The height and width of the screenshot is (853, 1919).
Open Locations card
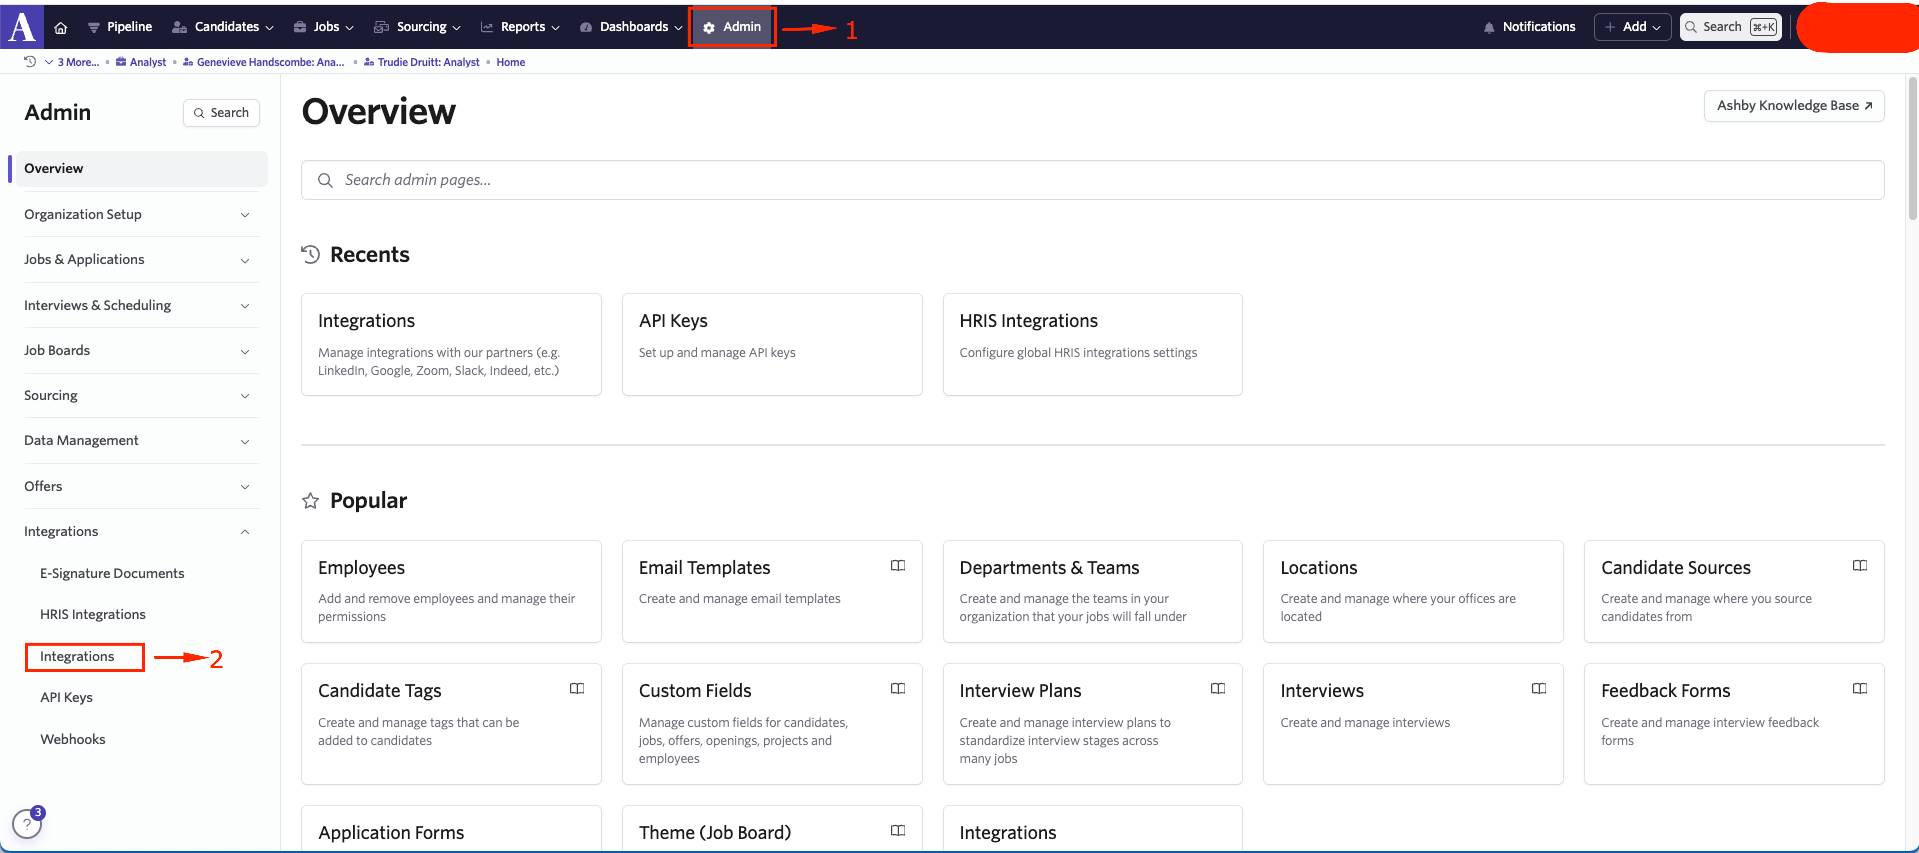click(1413, 591)
